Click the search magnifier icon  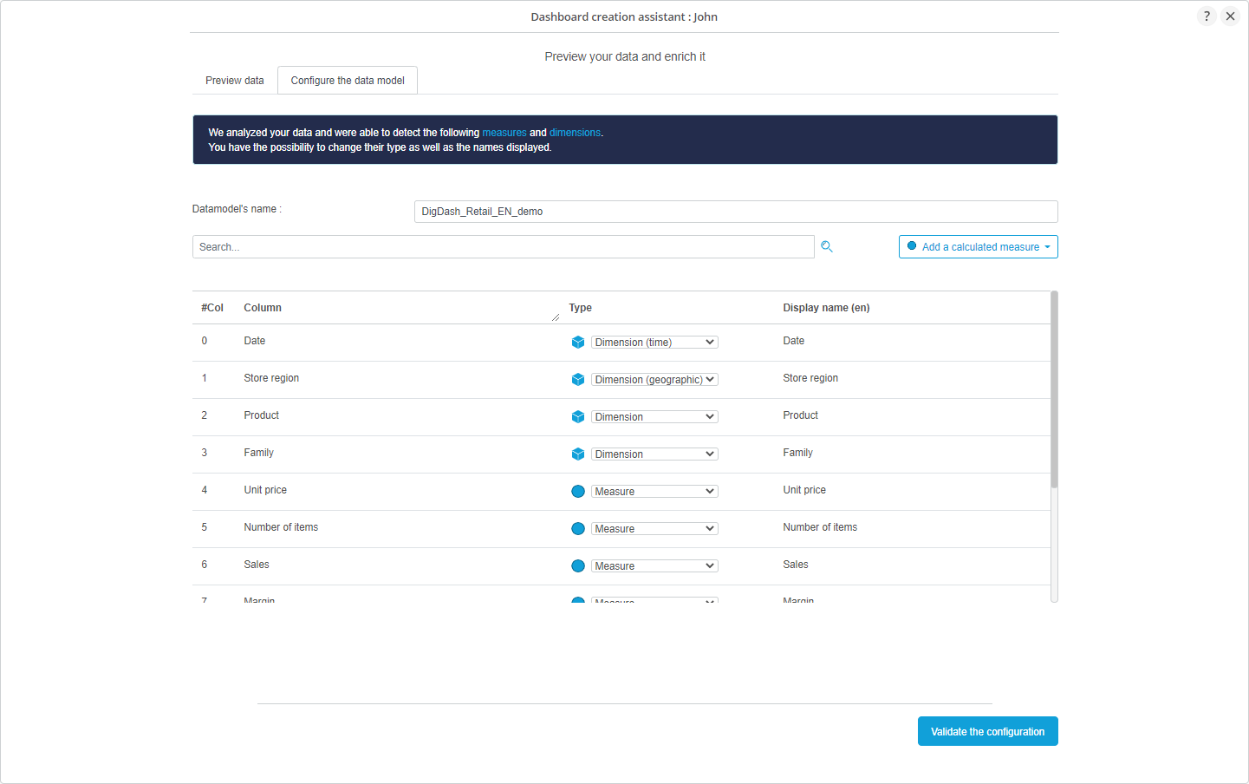(x=827, y=247)
